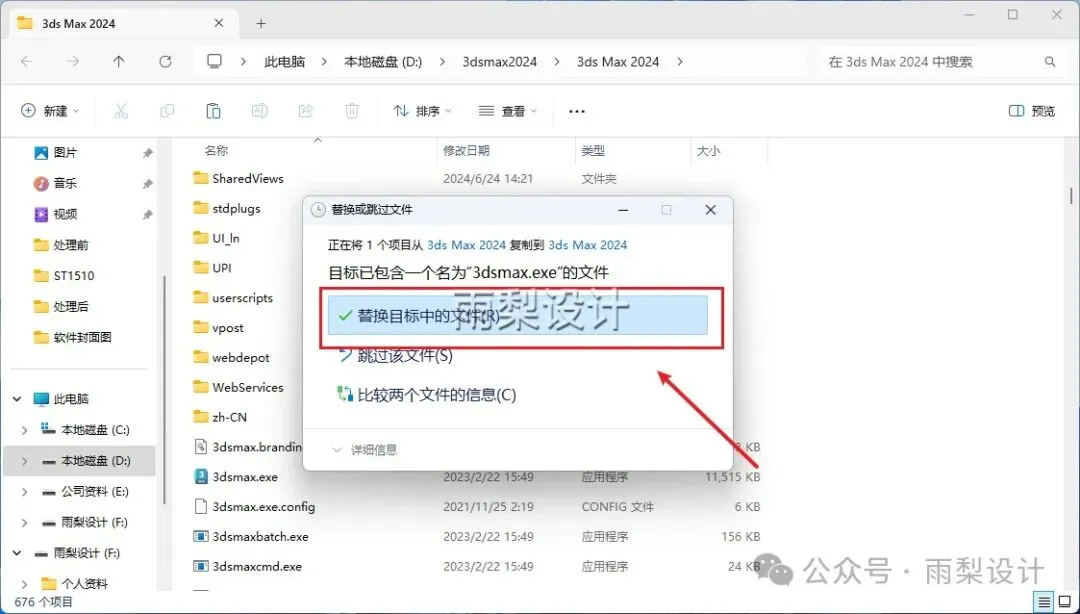Open the userscripts folder
The width and height of the screenshot is (1080, 614).
pos(233,298)
